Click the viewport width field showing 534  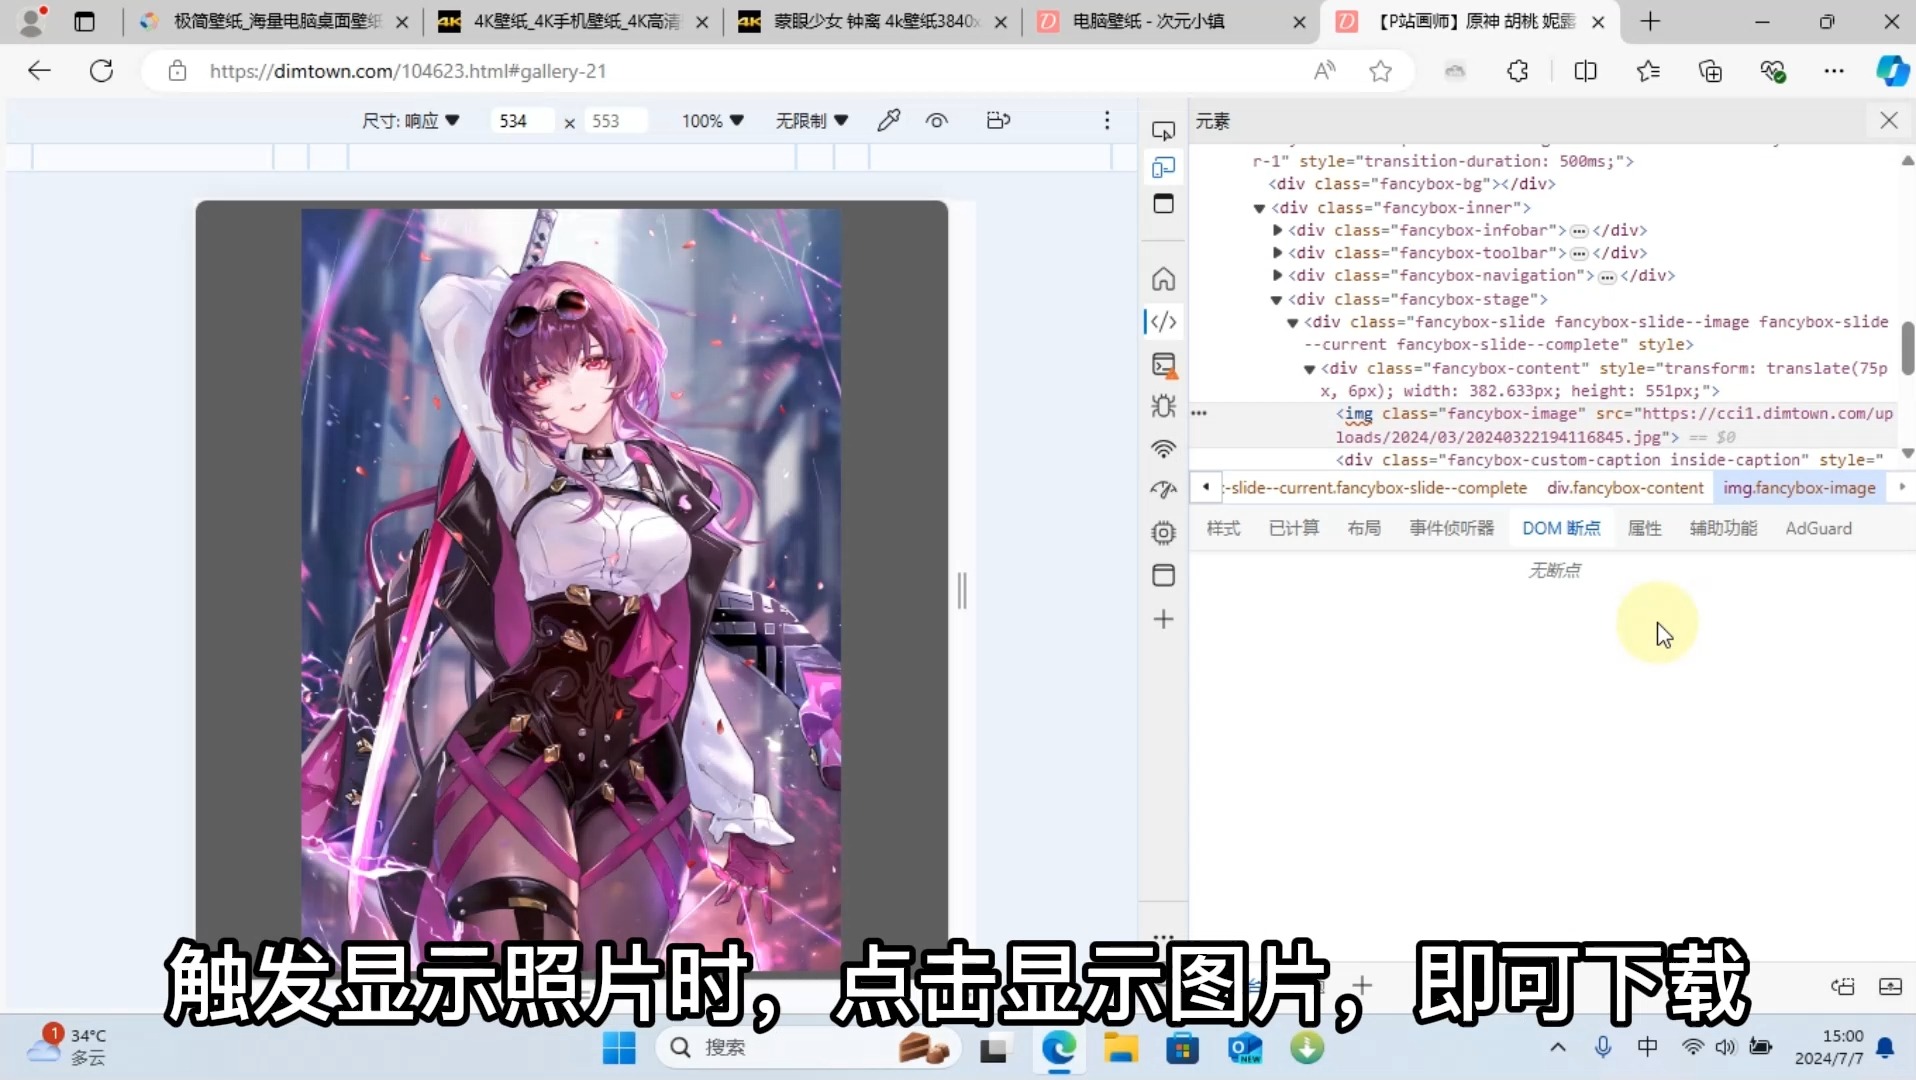point(522,121)
